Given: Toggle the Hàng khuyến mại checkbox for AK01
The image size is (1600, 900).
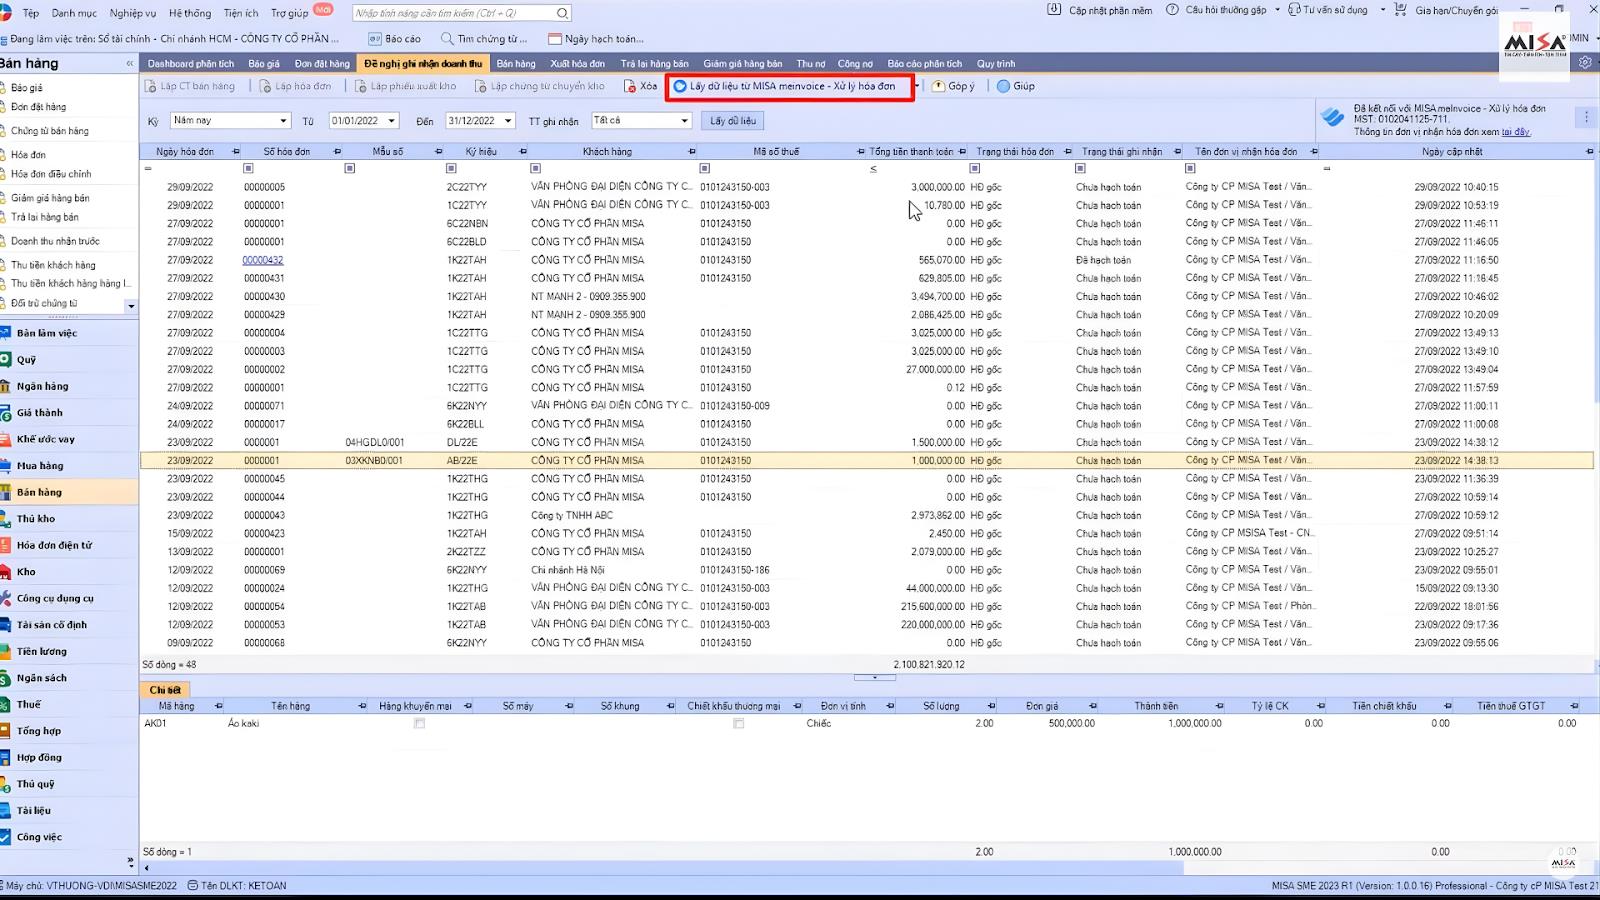Looking at the screenshot, I should (x=419, y=723).
